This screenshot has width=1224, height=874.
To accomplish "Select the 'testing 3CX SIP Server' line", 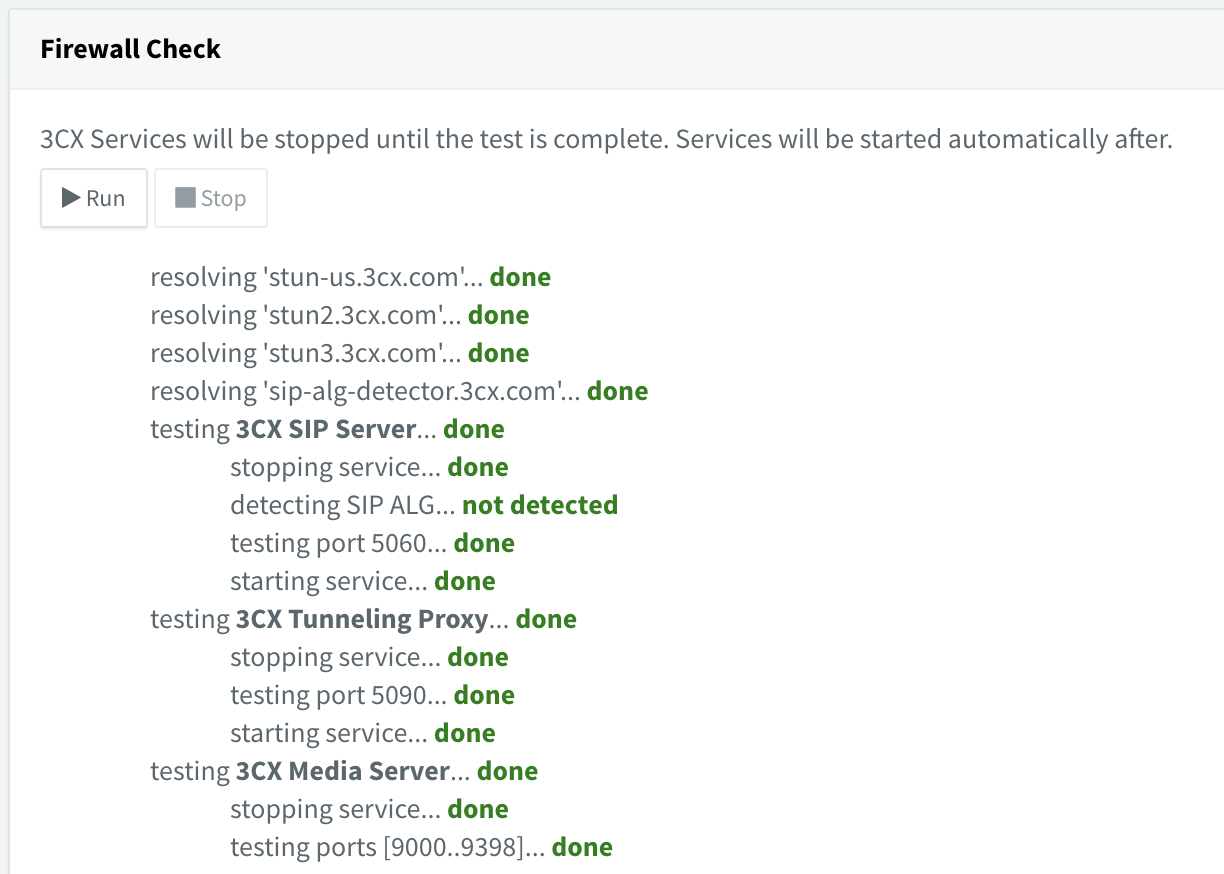I will 327,429.
